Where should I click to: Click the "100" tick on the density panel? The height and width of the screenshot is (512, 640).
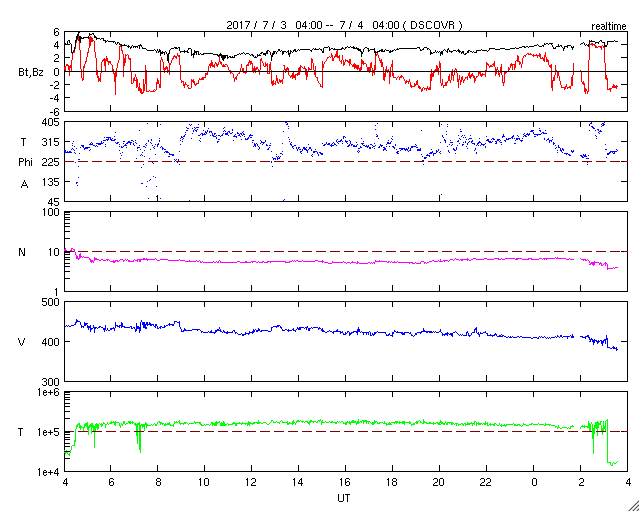point(52,213)
